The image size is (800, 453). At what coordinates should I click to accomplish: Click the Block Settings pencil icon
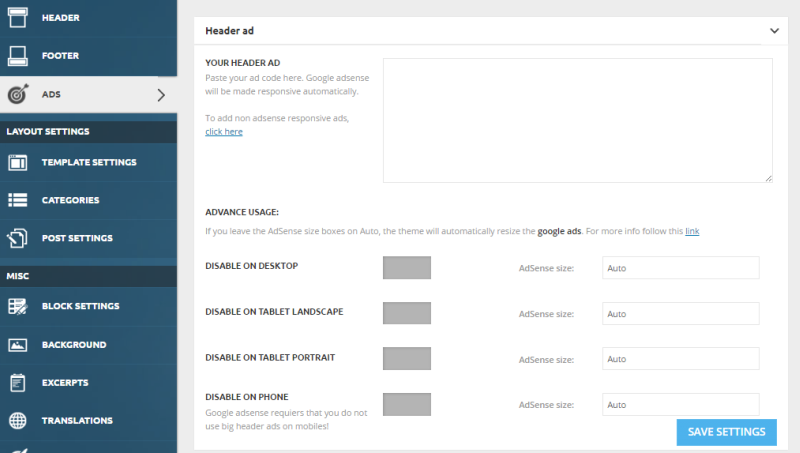pos(17,306)
